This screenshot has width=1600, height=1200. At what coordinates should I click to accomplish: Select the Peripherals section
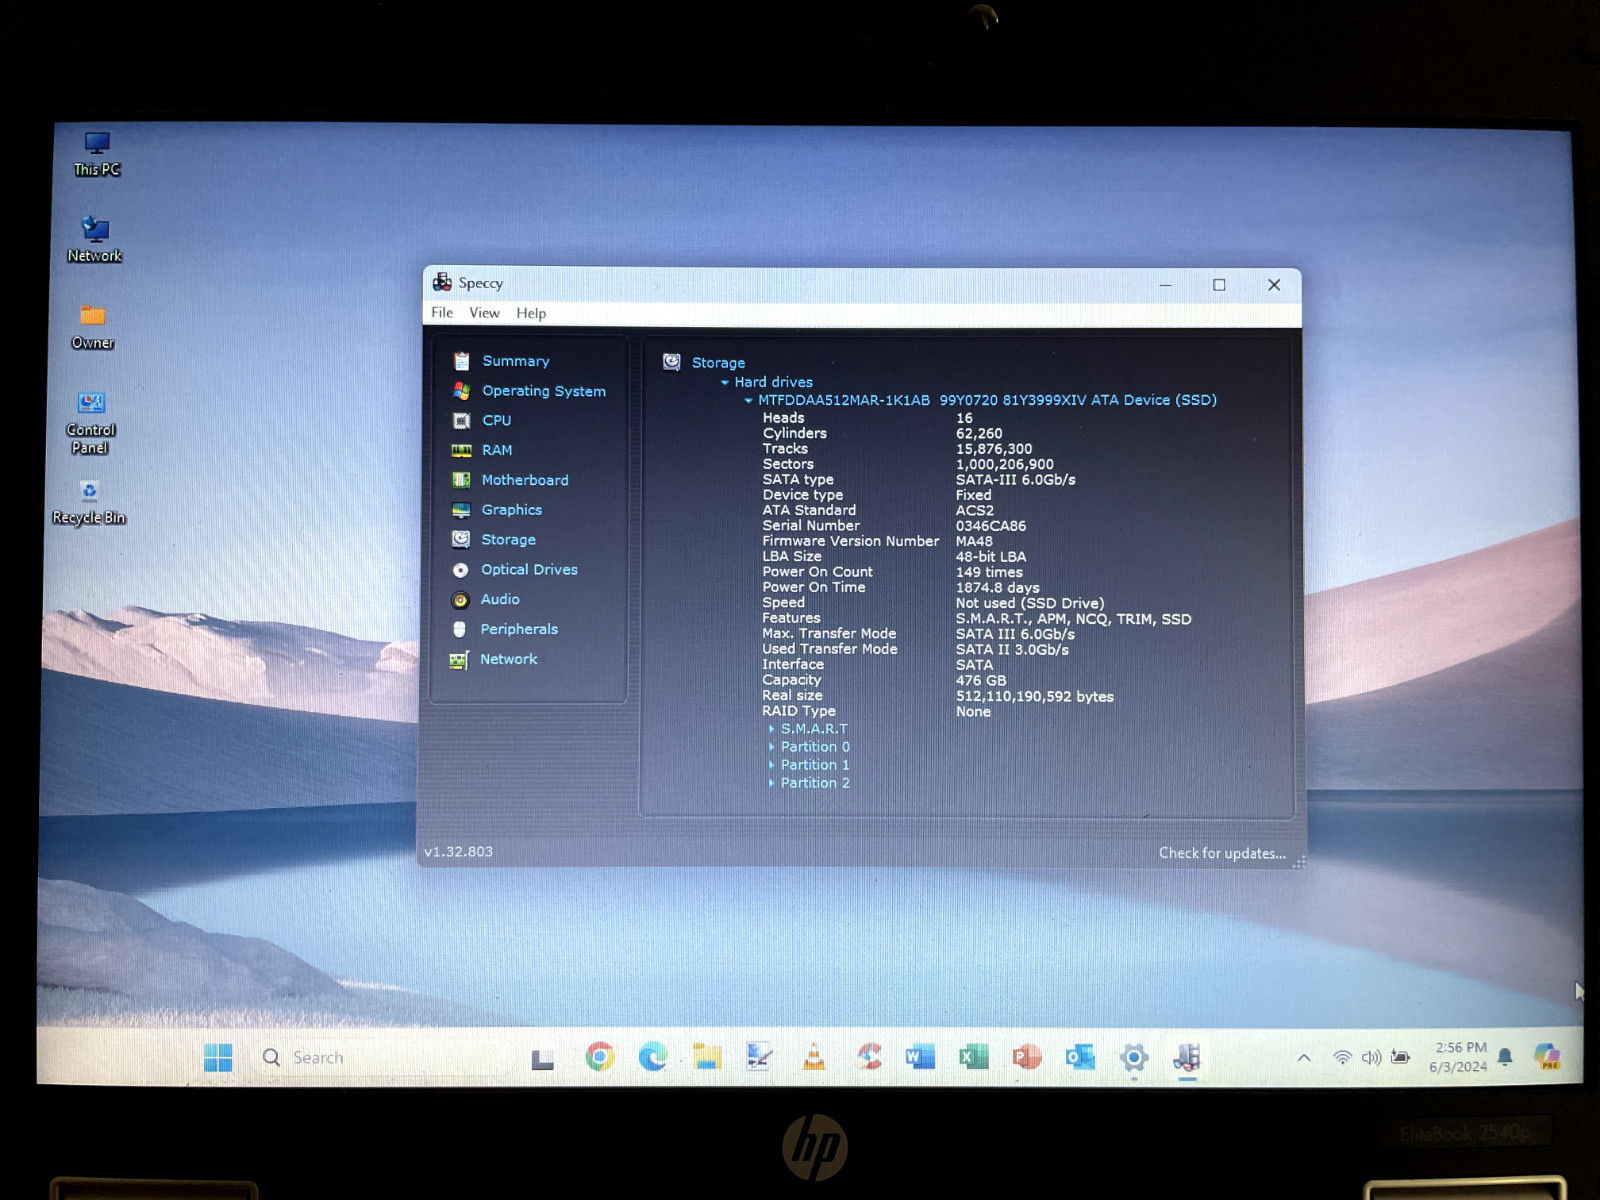tap(519, 629)
